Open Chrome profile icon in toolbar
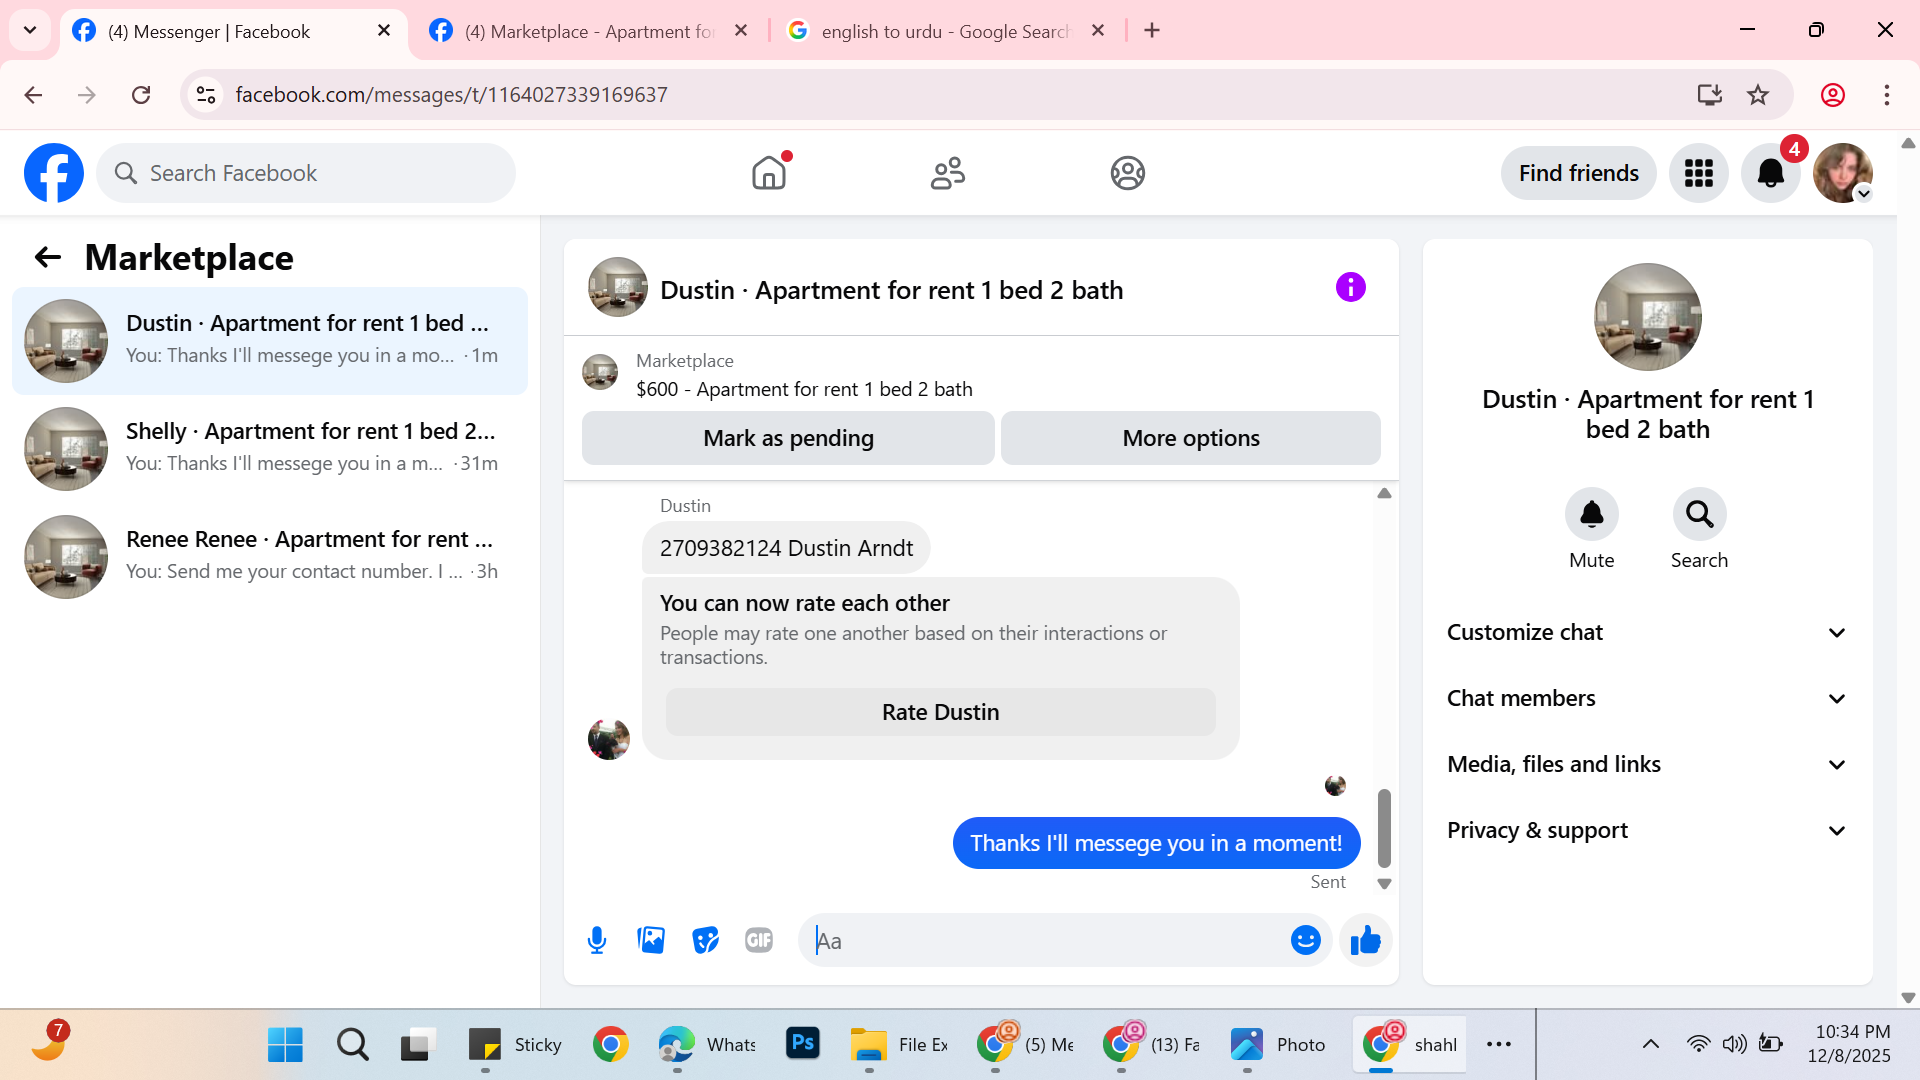The width and height of the screenshot is (1920, 1080). [x=1833, y=95]
